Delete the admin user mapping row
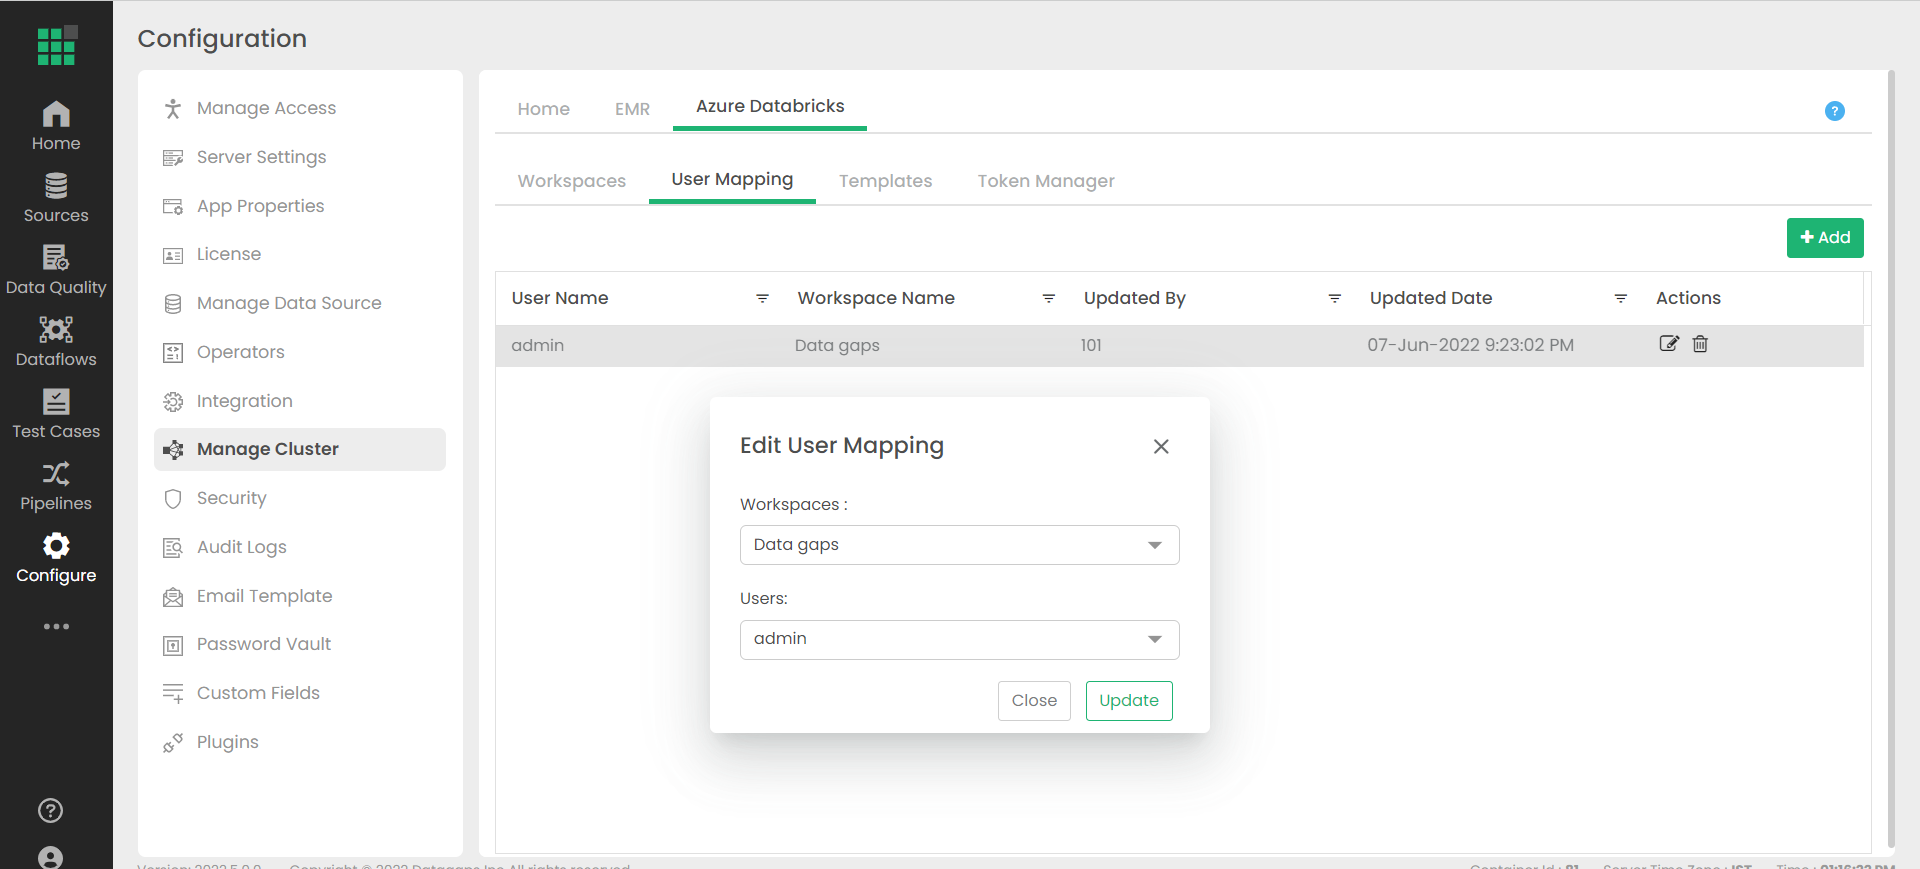 (1700, 344)
